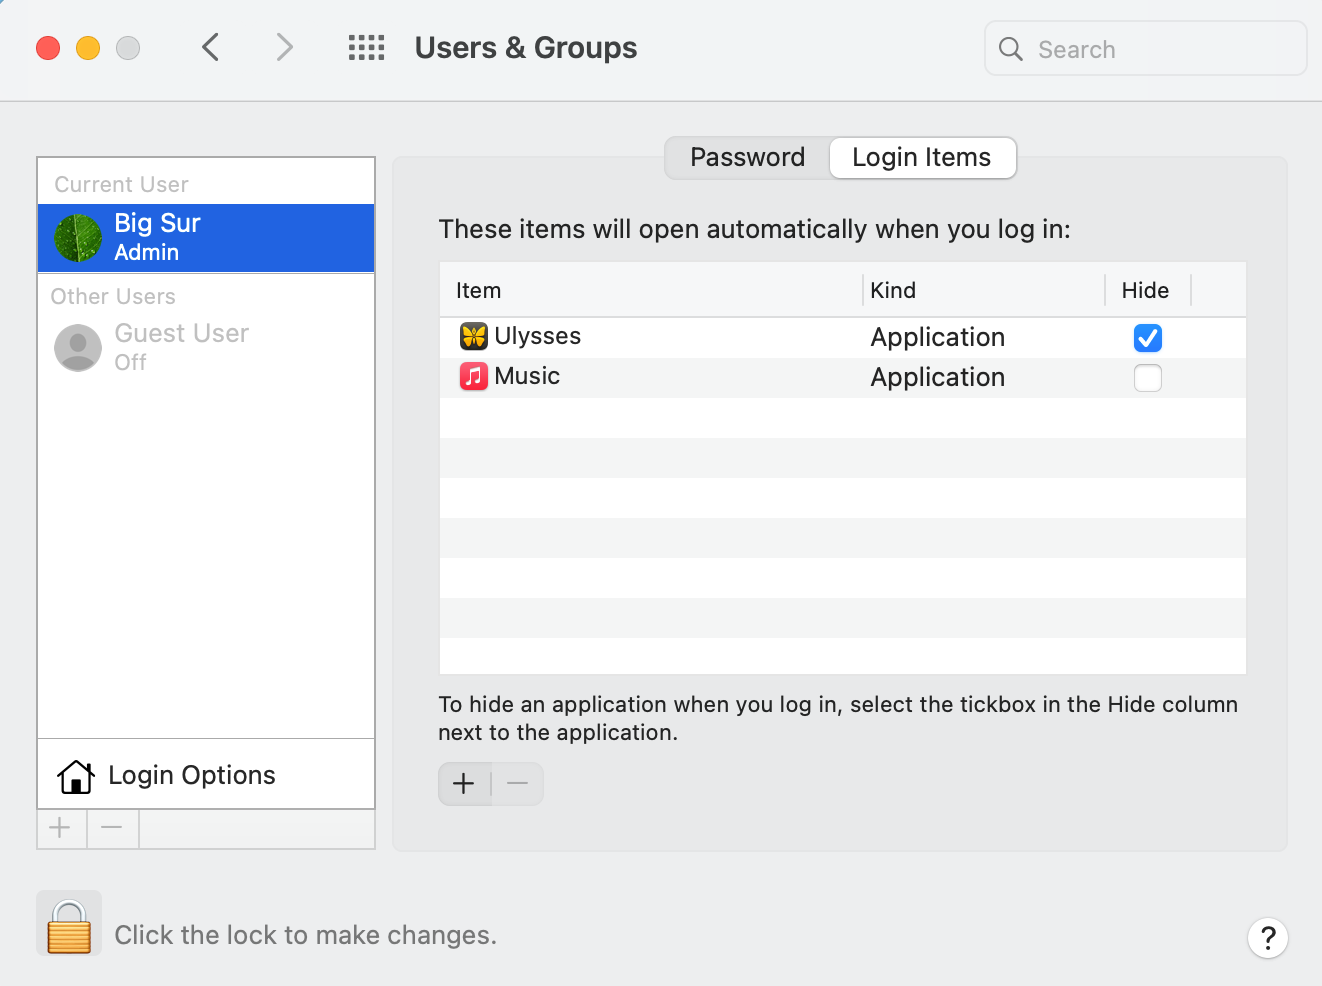Viewport: 1322px width, 986px height.
Task: Stay on the Login Items tab
Action: point(921,157)
